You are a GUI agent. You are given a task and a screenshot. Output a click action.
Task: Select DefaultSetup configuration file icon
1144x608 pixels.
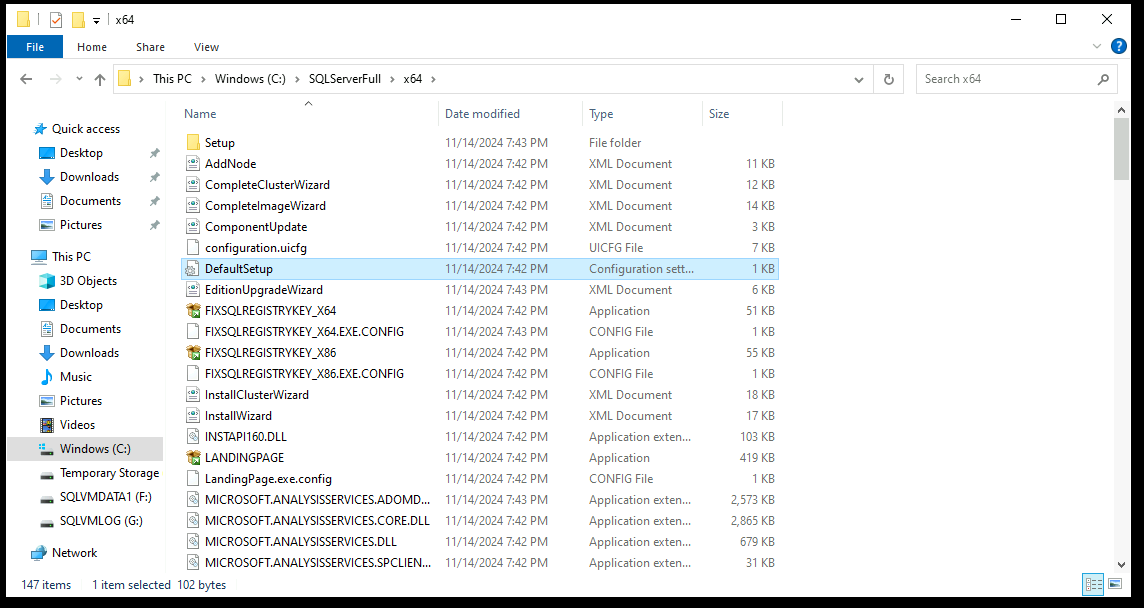[x=193, y=269]
